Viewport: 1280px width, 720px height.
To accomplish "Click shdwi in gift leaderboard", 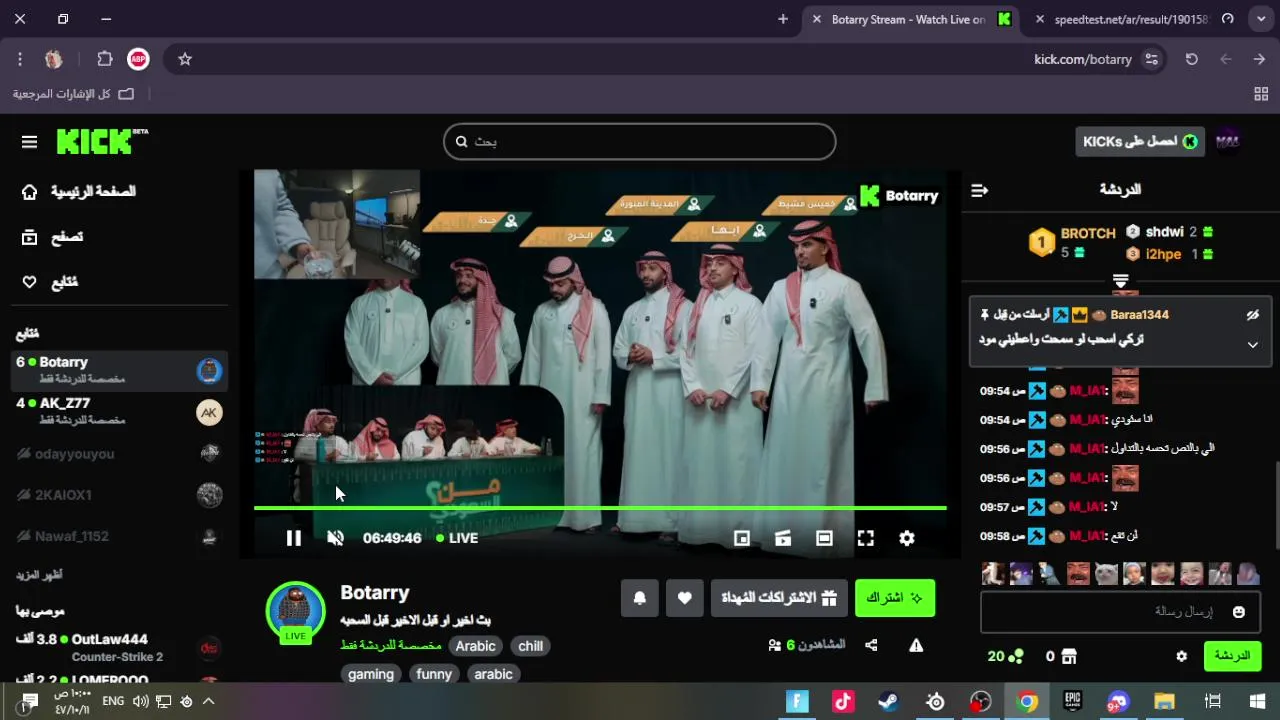I will click(1165, 232).
